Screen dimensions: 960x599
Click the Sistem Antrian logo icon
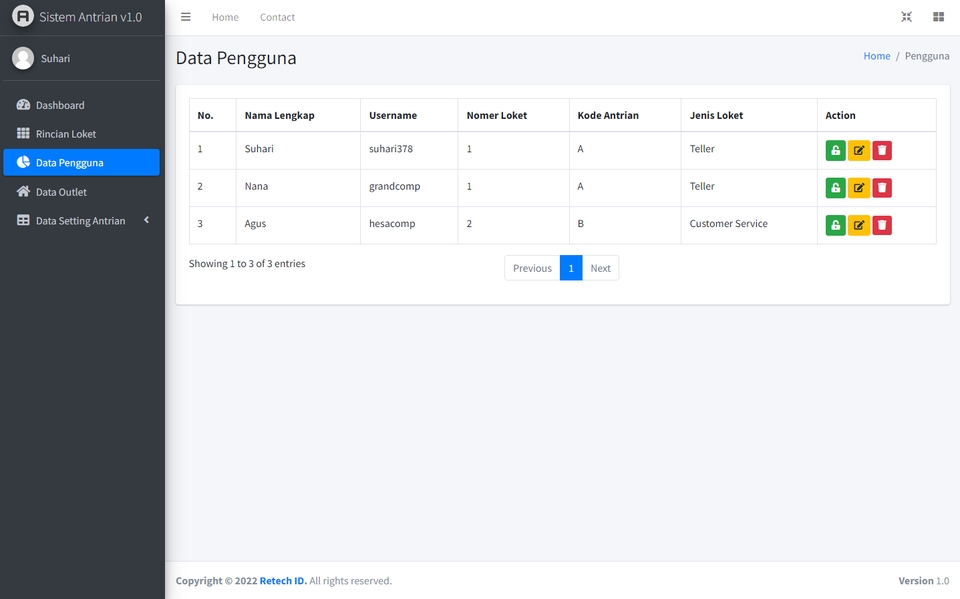(23, 17)
